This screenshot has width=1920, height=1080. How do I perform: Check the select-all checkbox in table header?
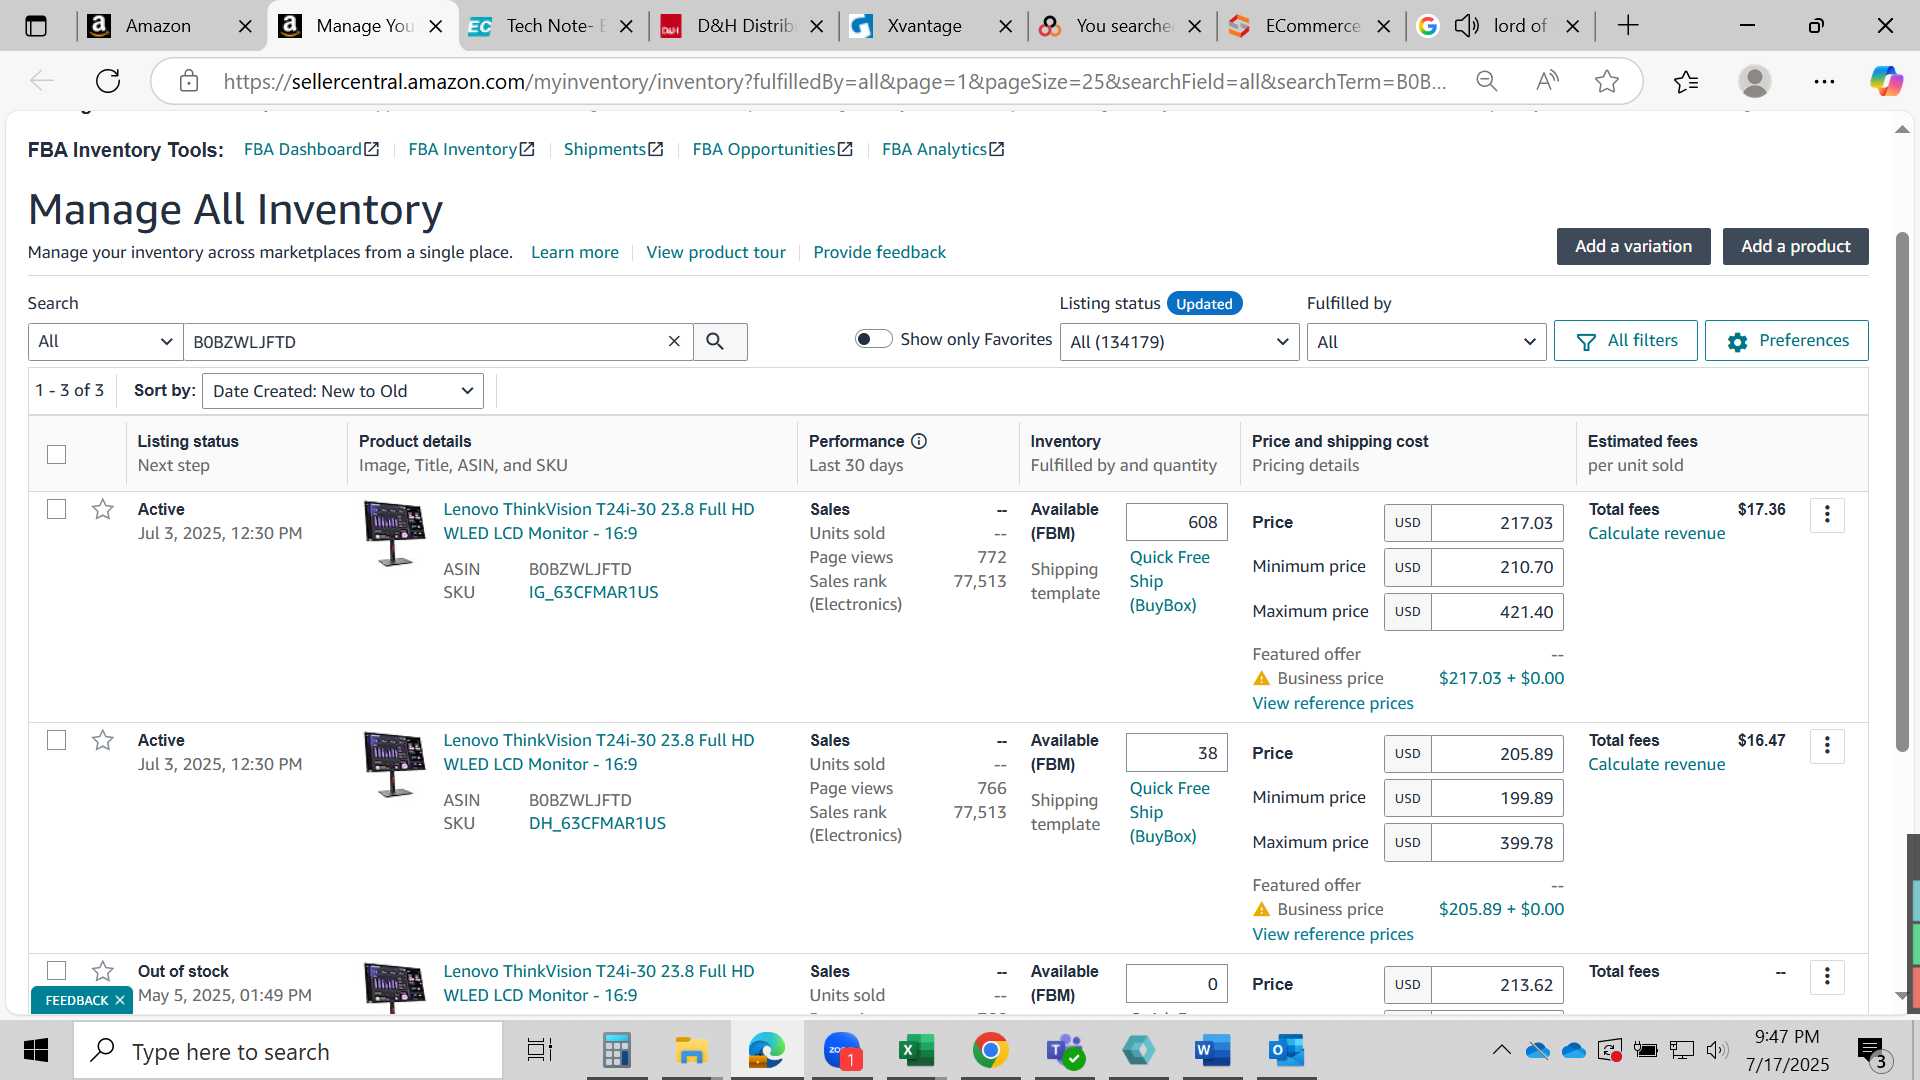click(57, 454)
